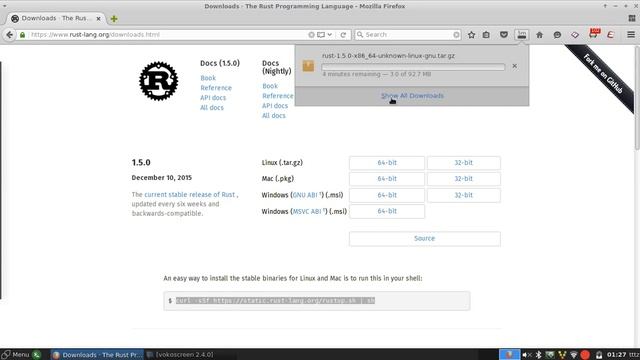Open Reference link under Docs (Nightly)
This screenshot has width=640, height=360.
(278, 96)
